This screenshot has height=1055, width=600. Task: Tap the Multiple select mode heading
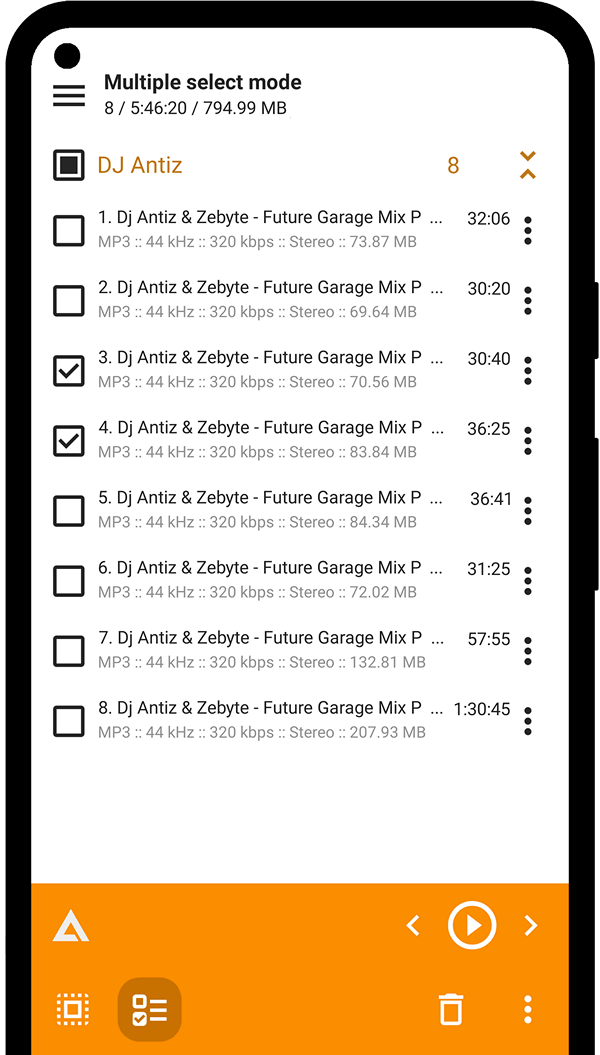pyautogui.click(x=203, y=82)
